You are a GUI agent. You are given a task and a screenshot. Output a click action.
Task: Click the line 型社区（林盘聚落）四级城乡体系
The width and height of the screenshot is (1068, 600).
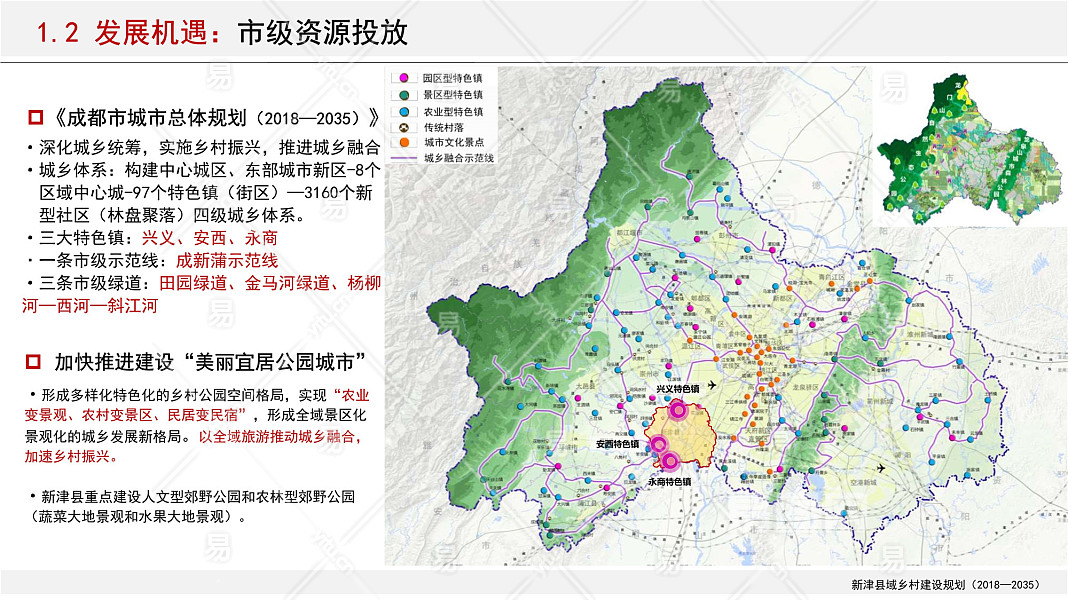coord(172,215)
